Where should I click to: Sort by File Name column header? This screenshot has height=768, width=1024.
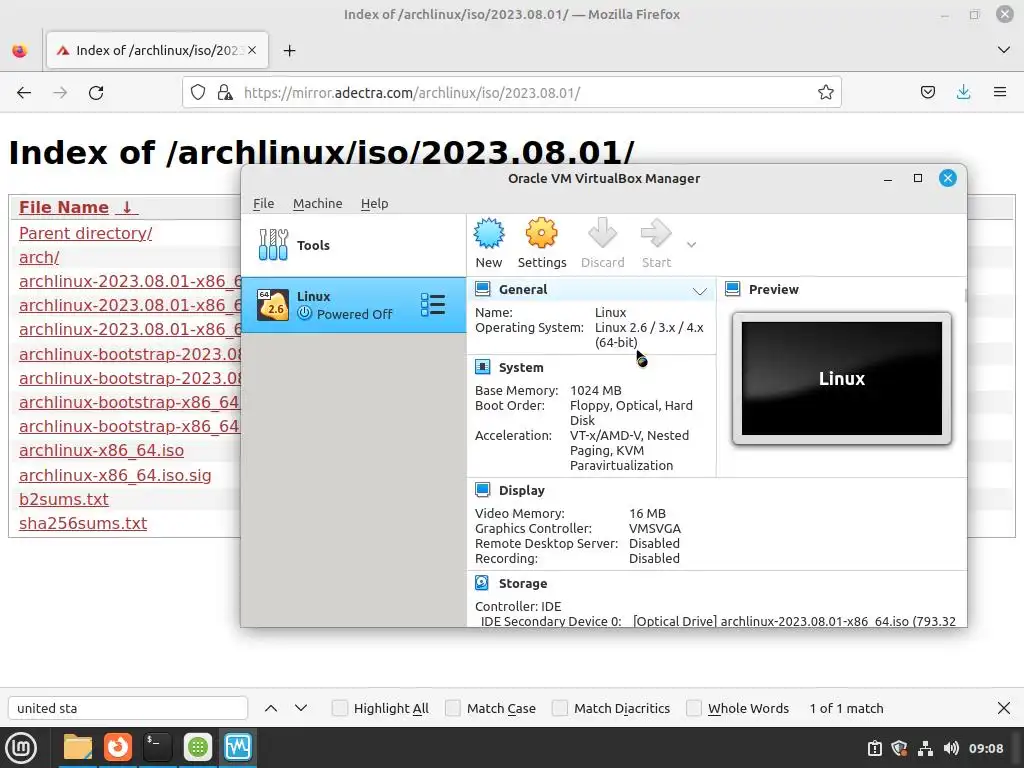click(78, 207)
